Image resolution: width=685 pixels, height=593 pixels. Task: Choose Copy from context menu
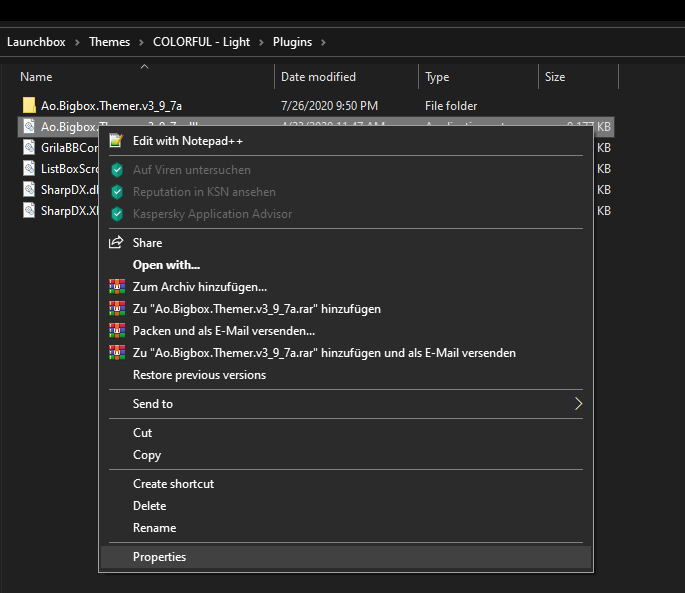pos(346,455)
